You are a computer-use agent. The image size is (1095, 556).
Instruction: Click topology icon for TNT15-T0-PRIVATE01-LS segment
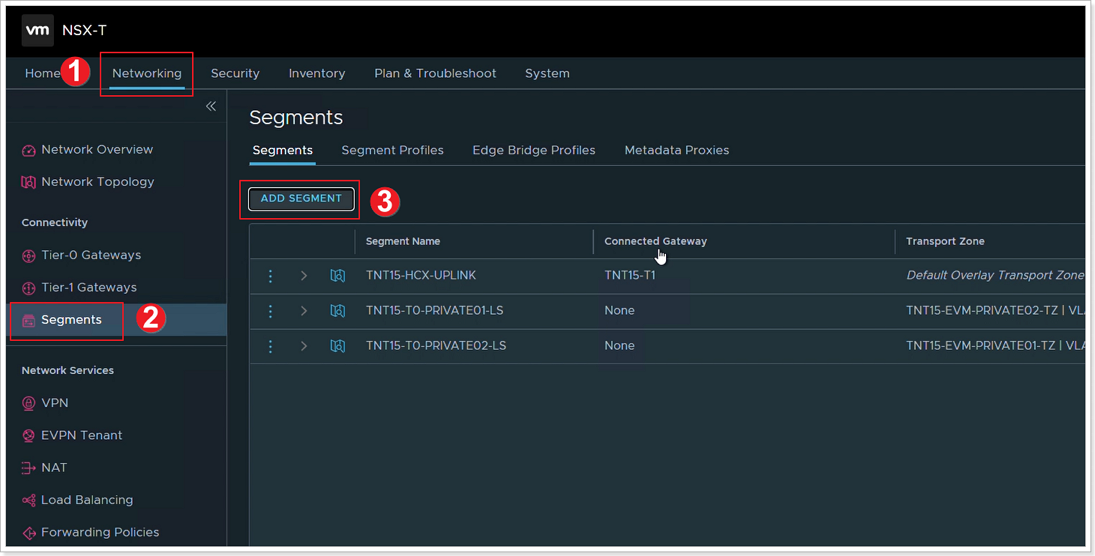point(338,311)
